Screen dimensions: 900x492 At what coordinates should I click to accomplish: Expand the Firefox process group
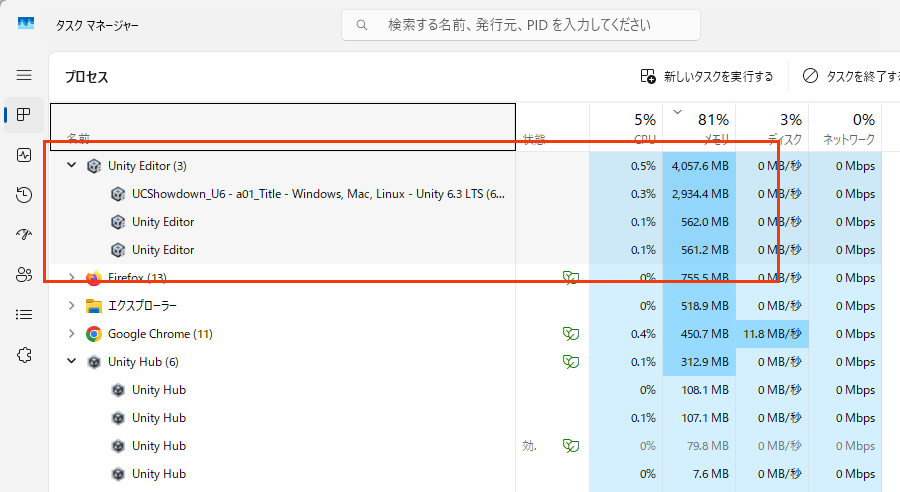(x=71, y=277)
